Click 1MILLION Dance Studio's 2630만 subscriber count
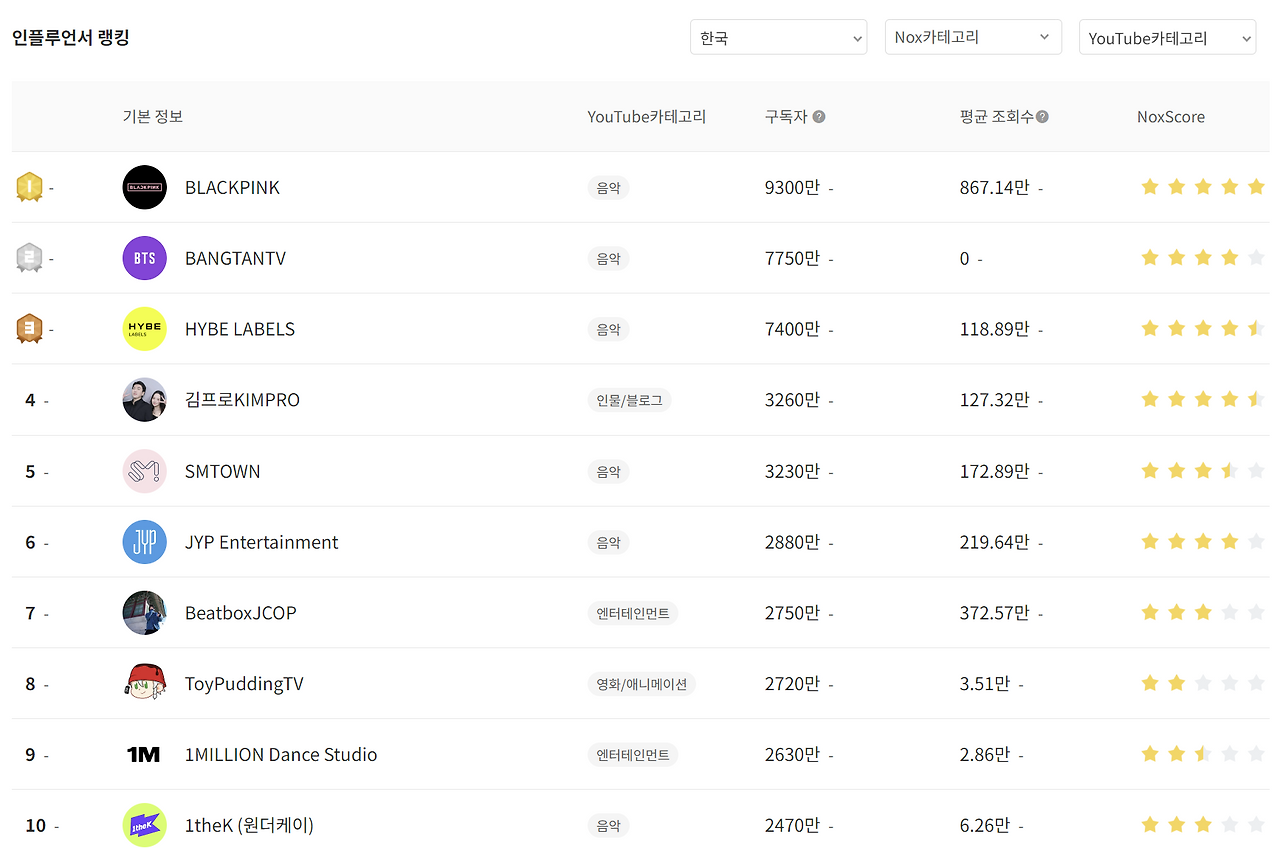Image resolution: width=1280 pixels, height=848 pixels. [x=792, y=755]
